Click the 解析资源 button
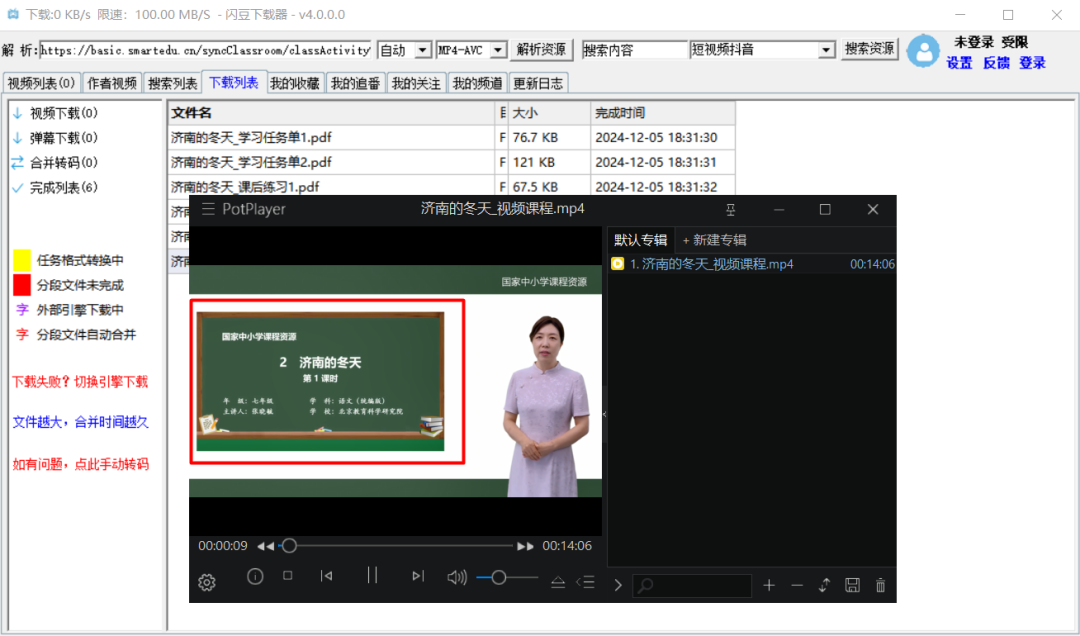The image size is (1080, 636). (x=541, y=48)
